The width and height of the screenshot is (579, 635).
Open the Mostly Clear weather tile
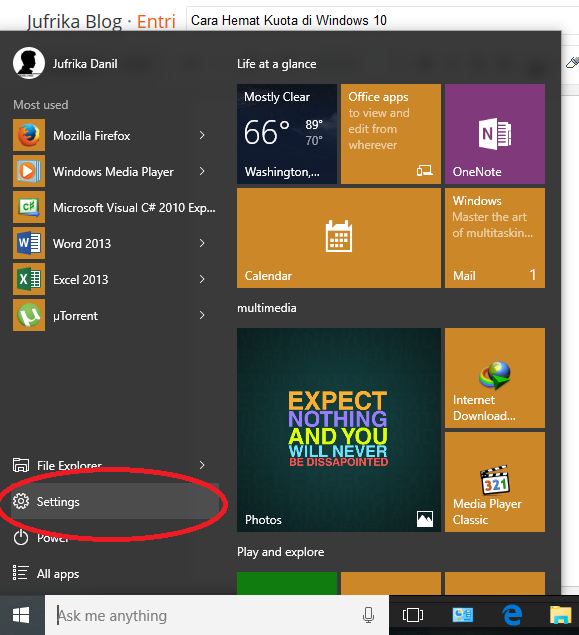[x=287, y=134]
